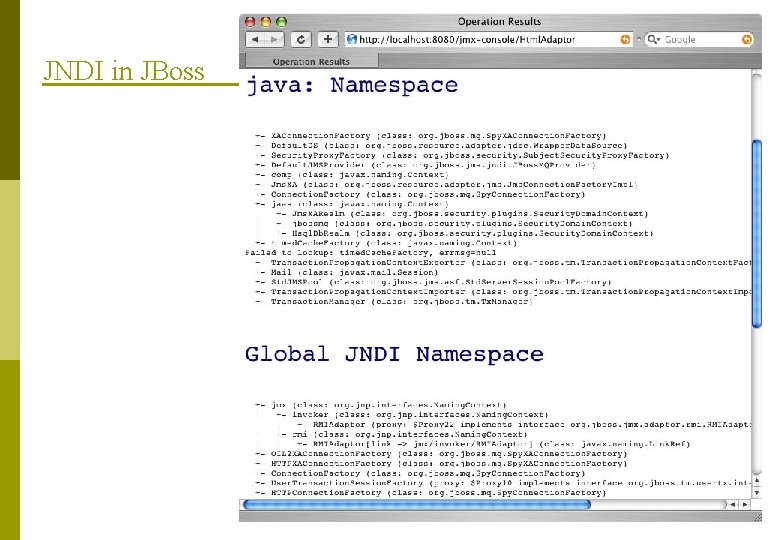Add a bookmark with the plus button
This screenshot has width=780, height=540.
327,39
